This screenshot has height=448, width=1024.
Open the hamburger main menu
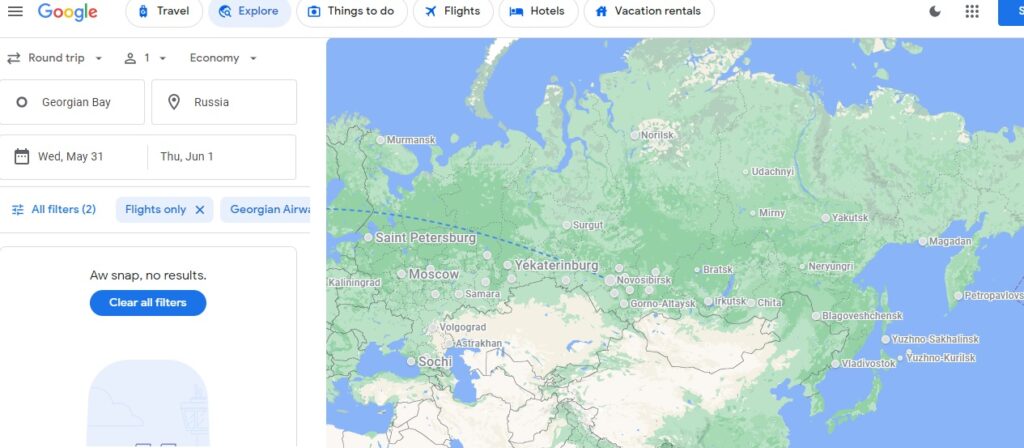coord(15,11)
